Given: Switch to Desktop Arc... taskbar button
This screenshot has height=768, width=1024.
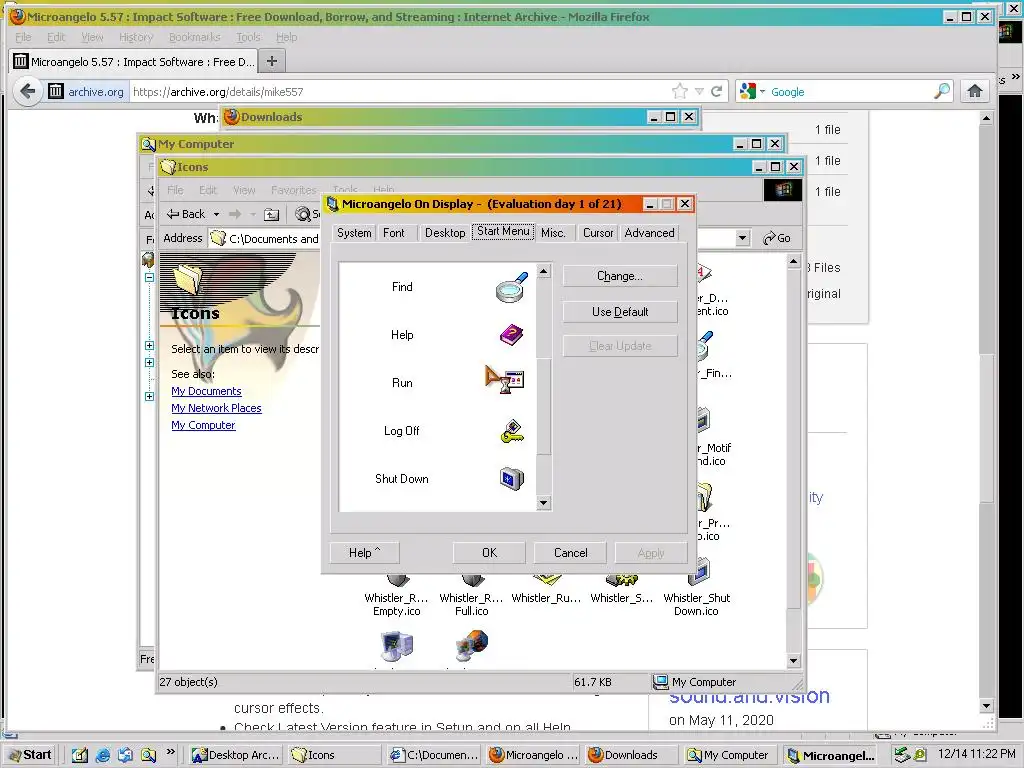Looking at the screenshot, I should 236,755.
